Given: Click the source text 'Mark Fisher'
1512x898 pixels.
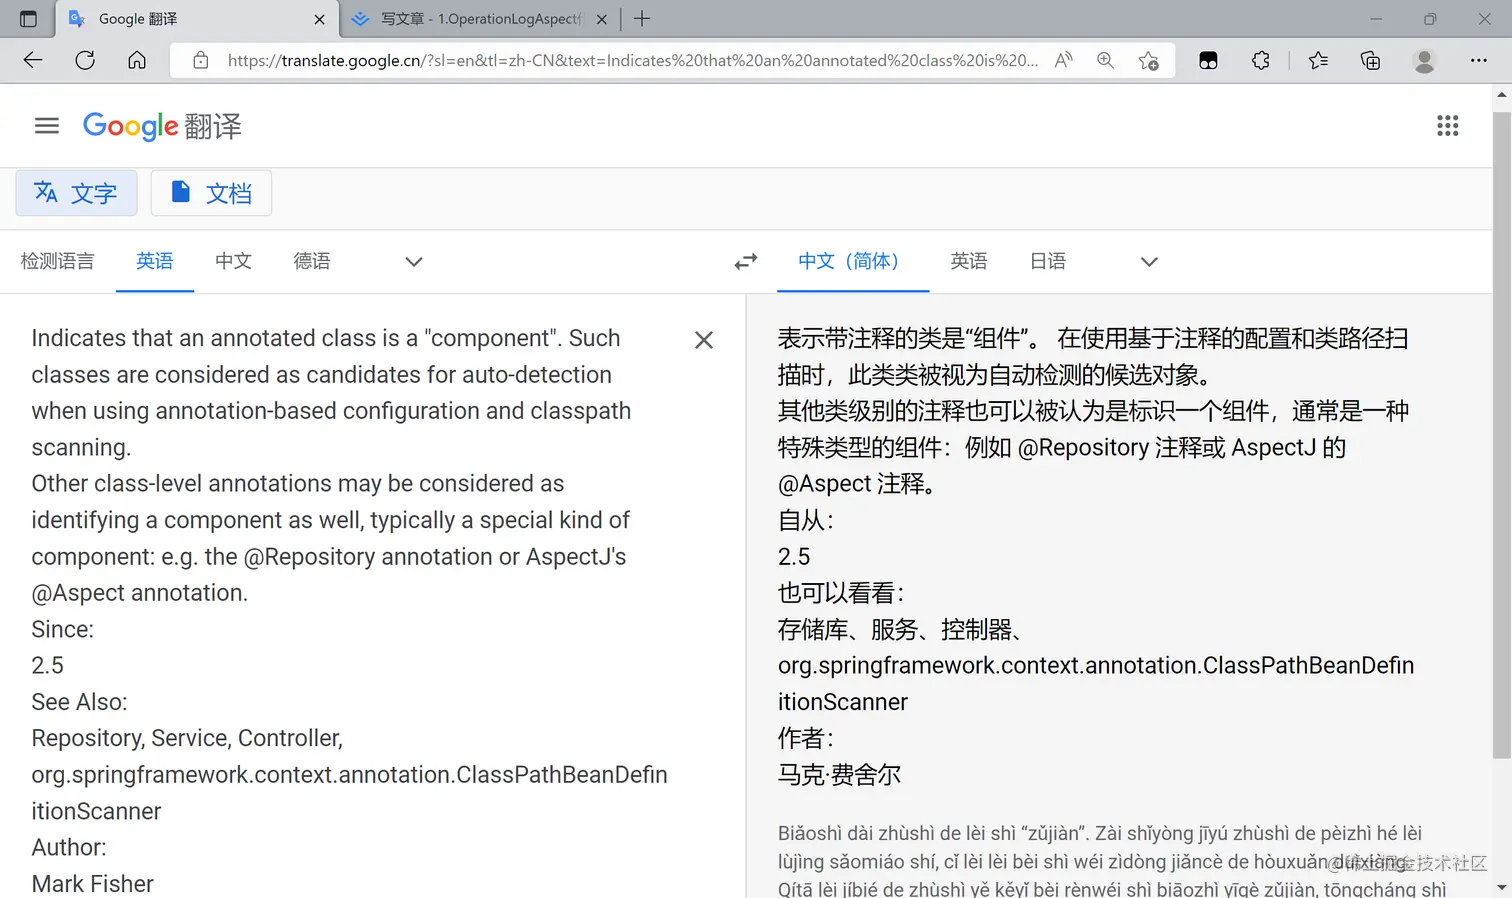Looking at the screenshot, I should click(92, 884).
